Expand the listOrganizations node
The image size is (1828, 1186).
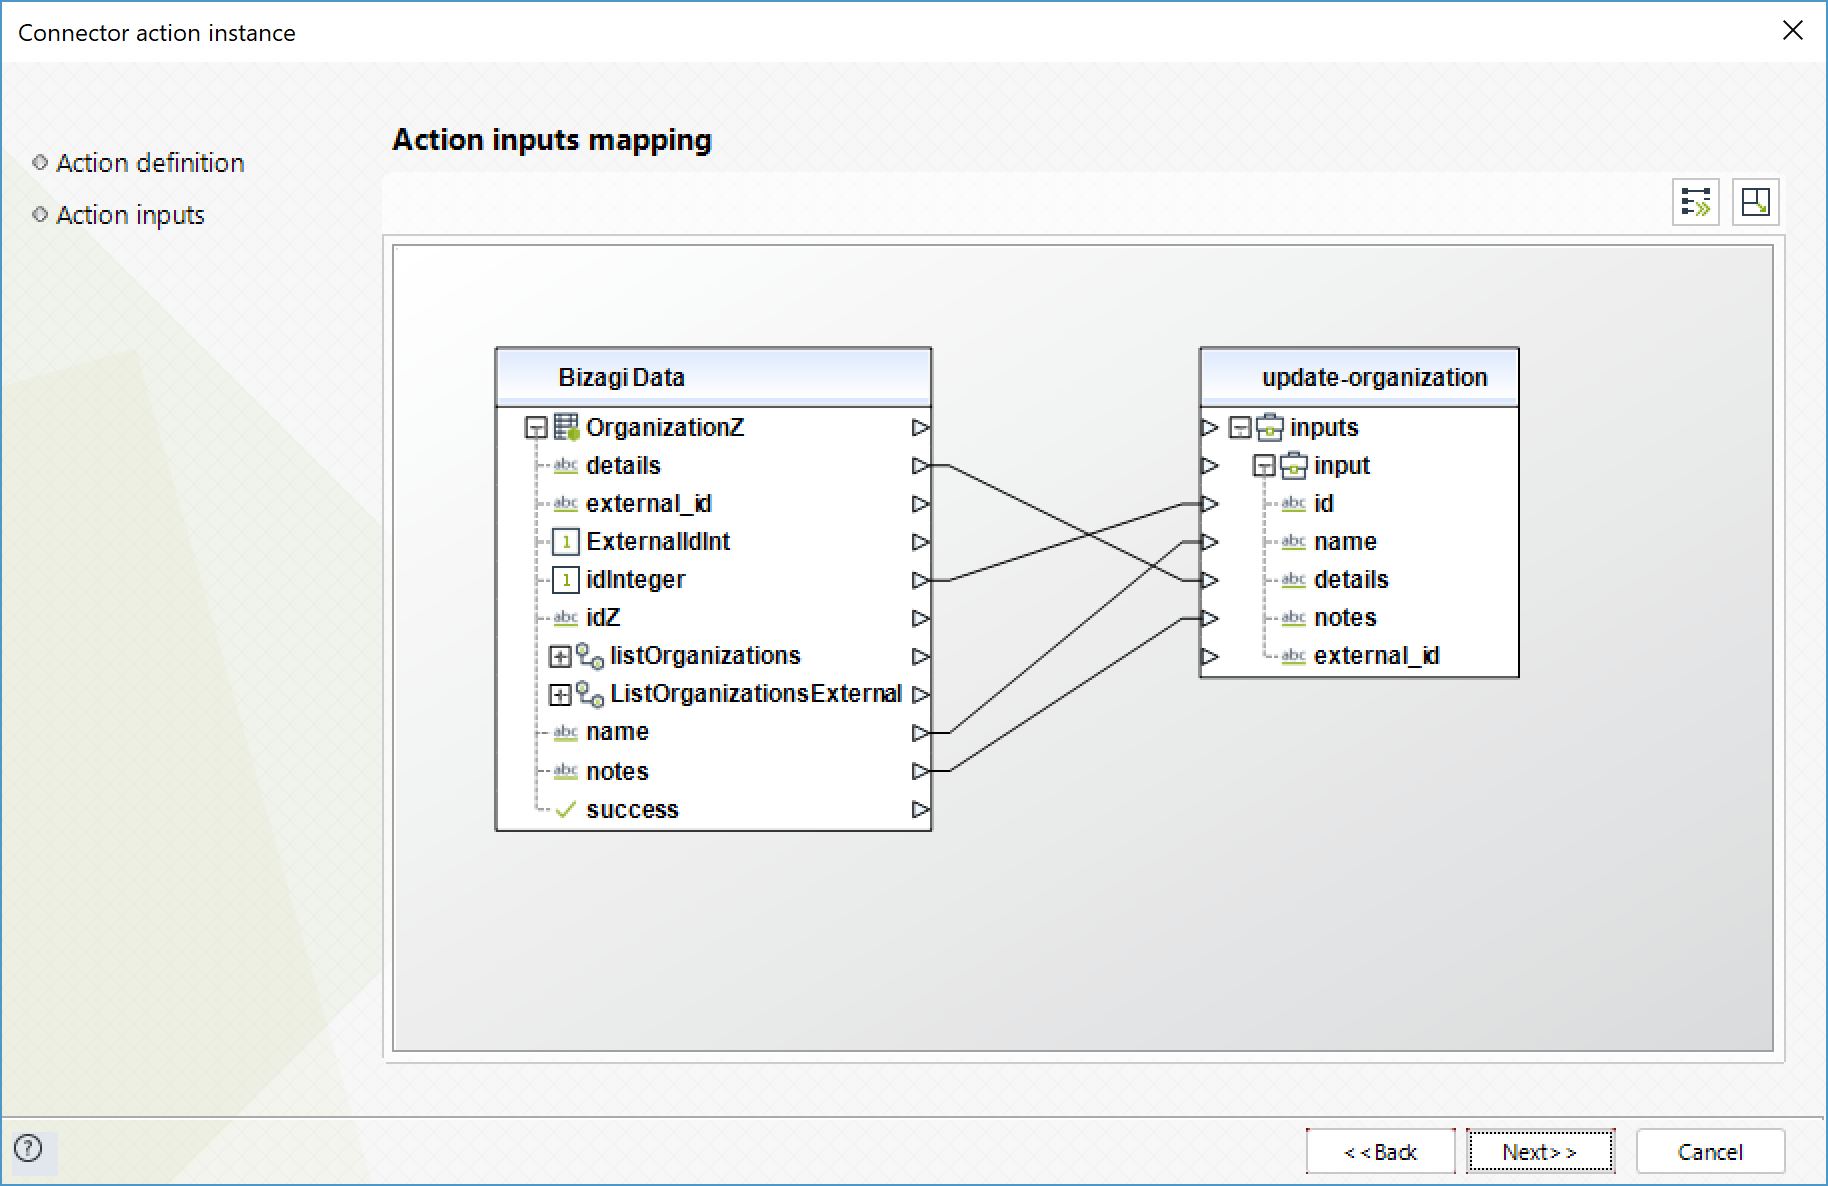point(560,656)
